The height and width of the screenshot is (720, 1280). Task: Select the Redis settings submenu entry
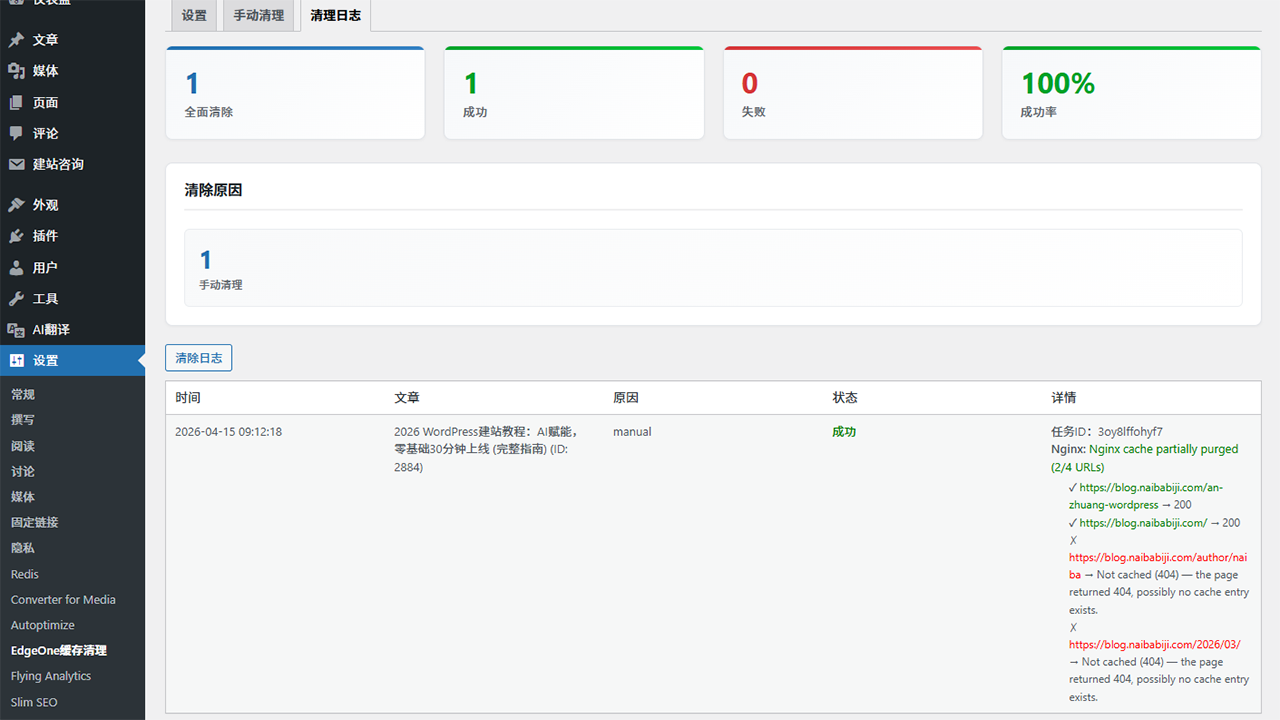(27, 573)
